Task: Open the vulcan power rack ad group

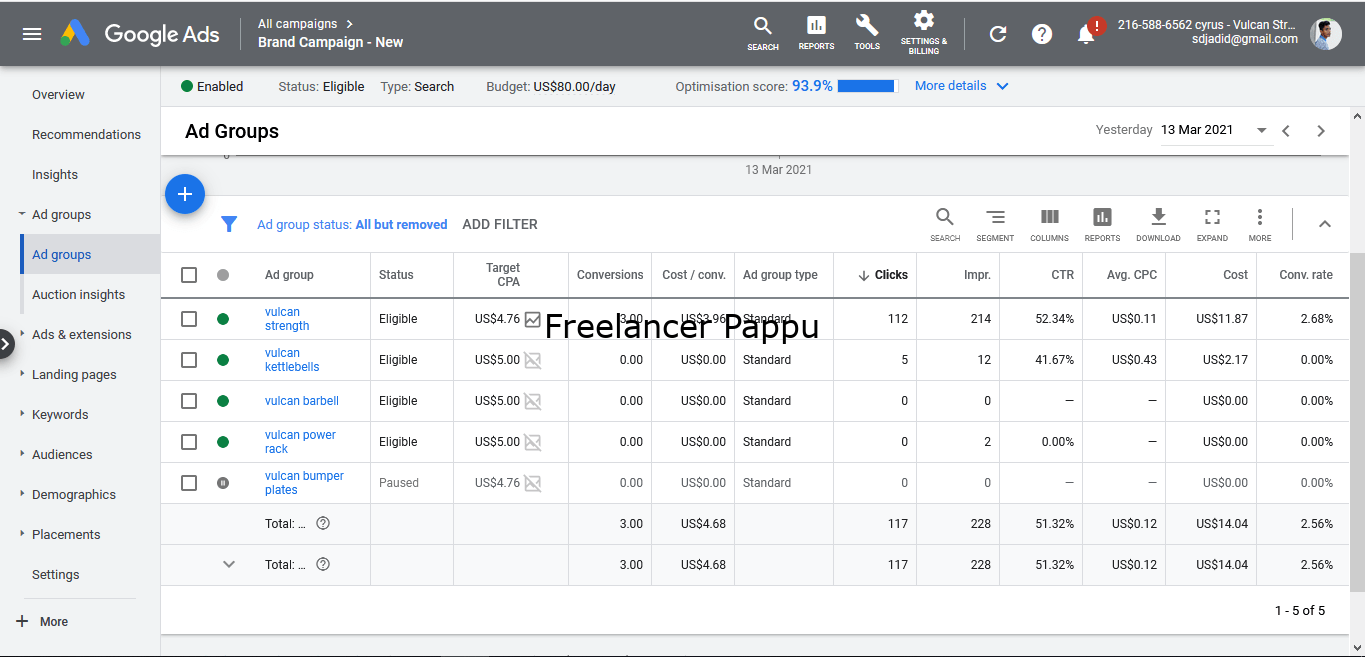Action: pos(300,442)
